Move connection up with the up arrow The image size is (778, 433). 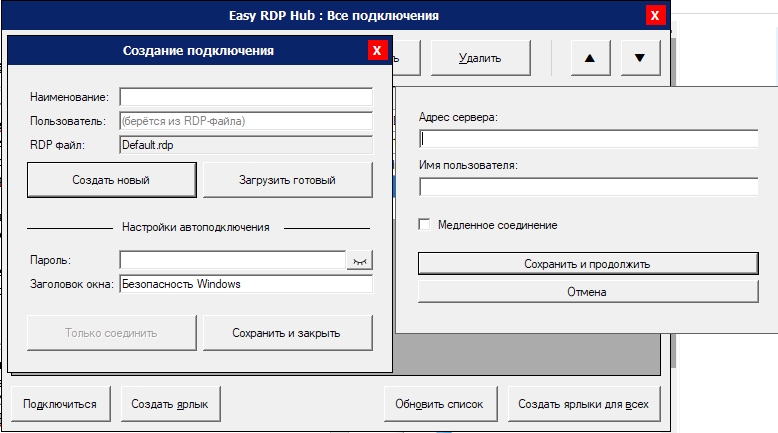tap(590, 58)
